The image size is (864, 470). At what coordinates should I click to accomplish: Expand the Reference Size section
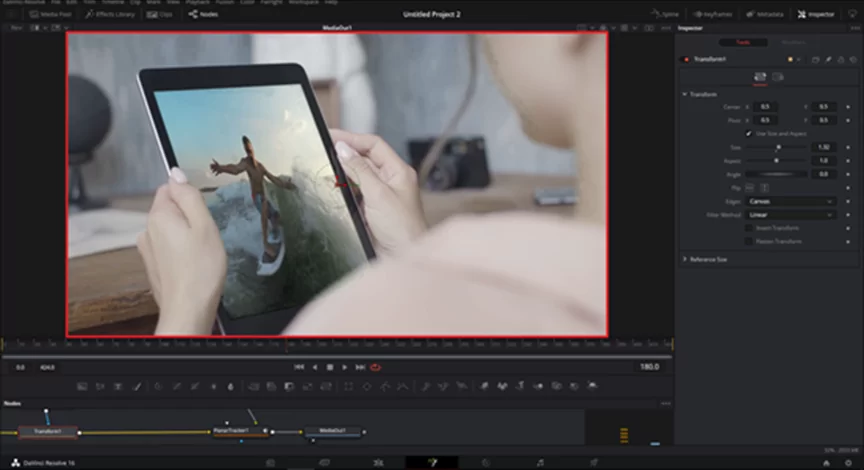(685, 259)
